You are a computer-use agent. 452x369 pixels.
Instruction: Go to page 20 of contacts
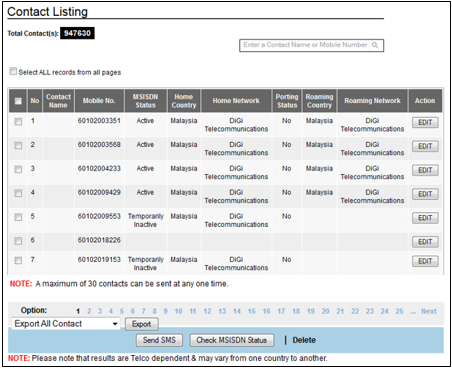pos(325,311)
